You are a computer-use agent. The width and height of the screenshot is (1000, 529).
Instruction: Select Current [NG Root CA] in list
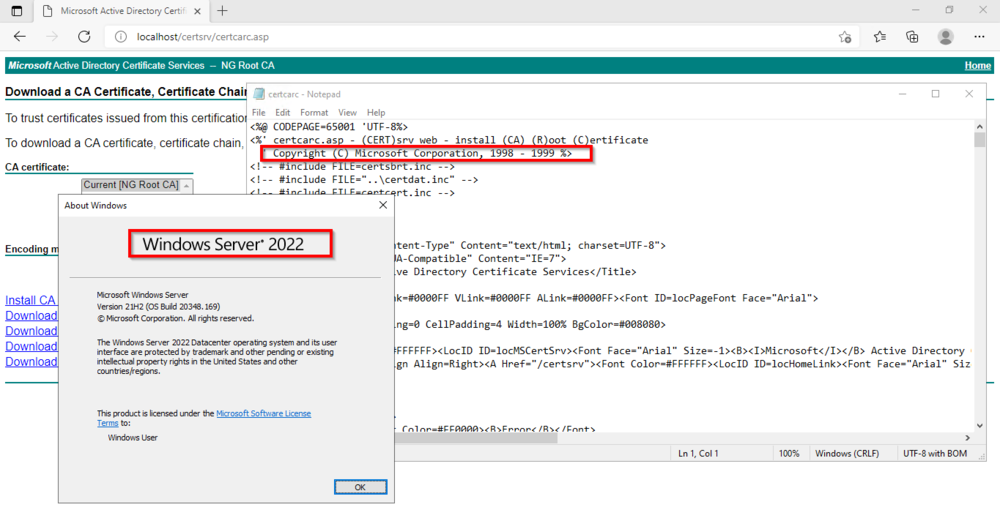(x=131, y=185)
